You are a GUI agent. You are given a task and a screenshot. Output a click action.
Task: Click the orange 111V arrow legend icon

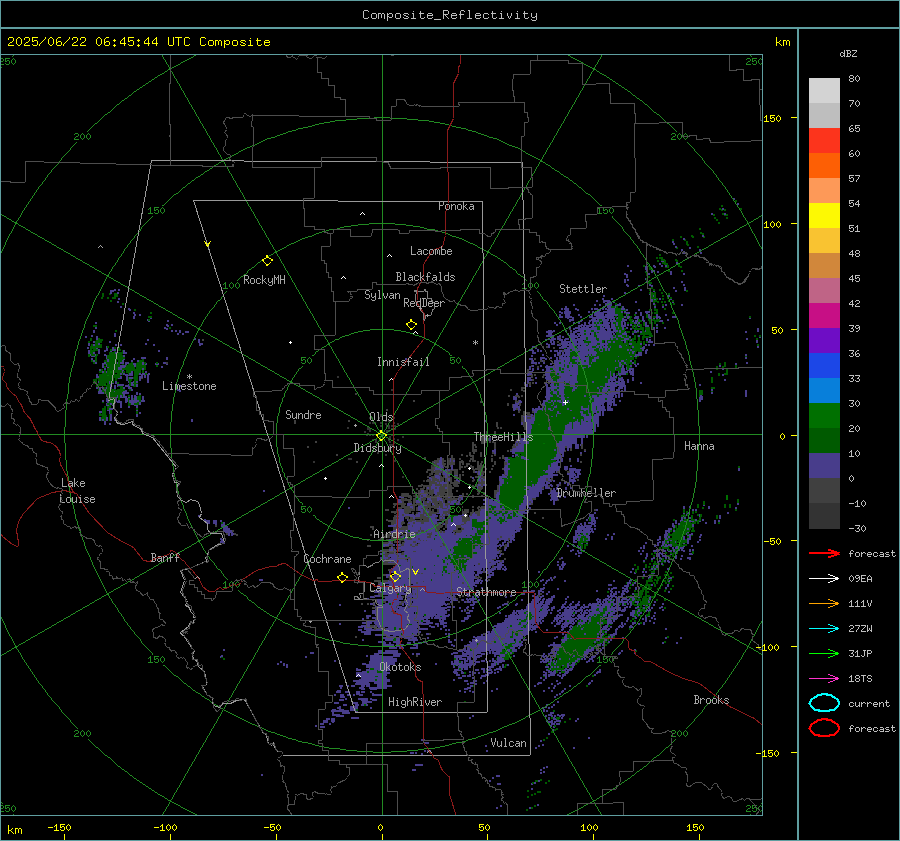click(x=824, y=603)
